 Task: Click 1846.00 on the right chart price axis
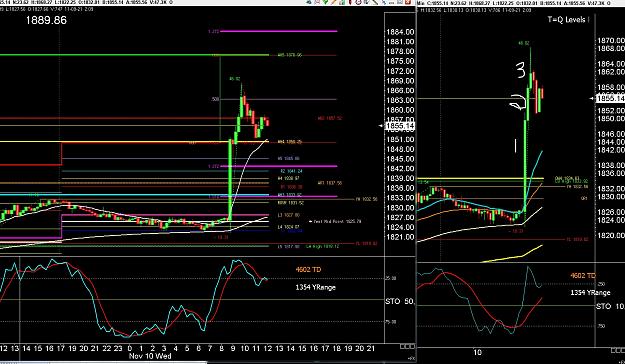(611, 134)
